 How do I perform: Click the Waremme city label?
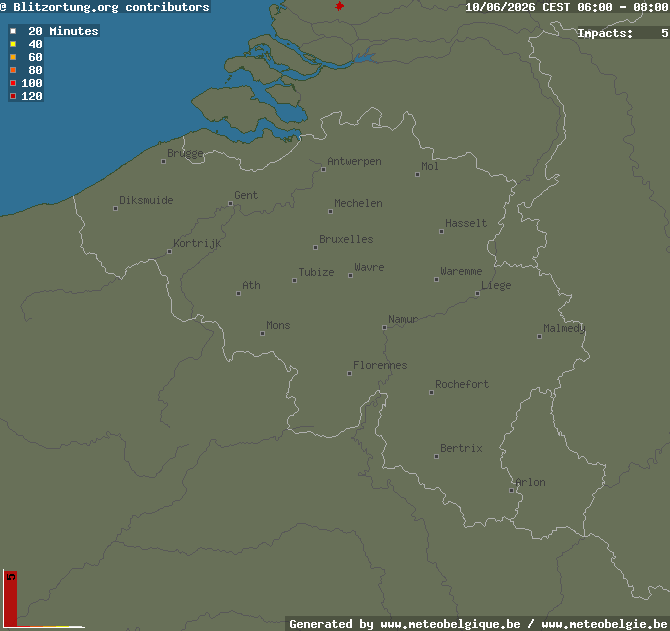(x=461, y=271)
